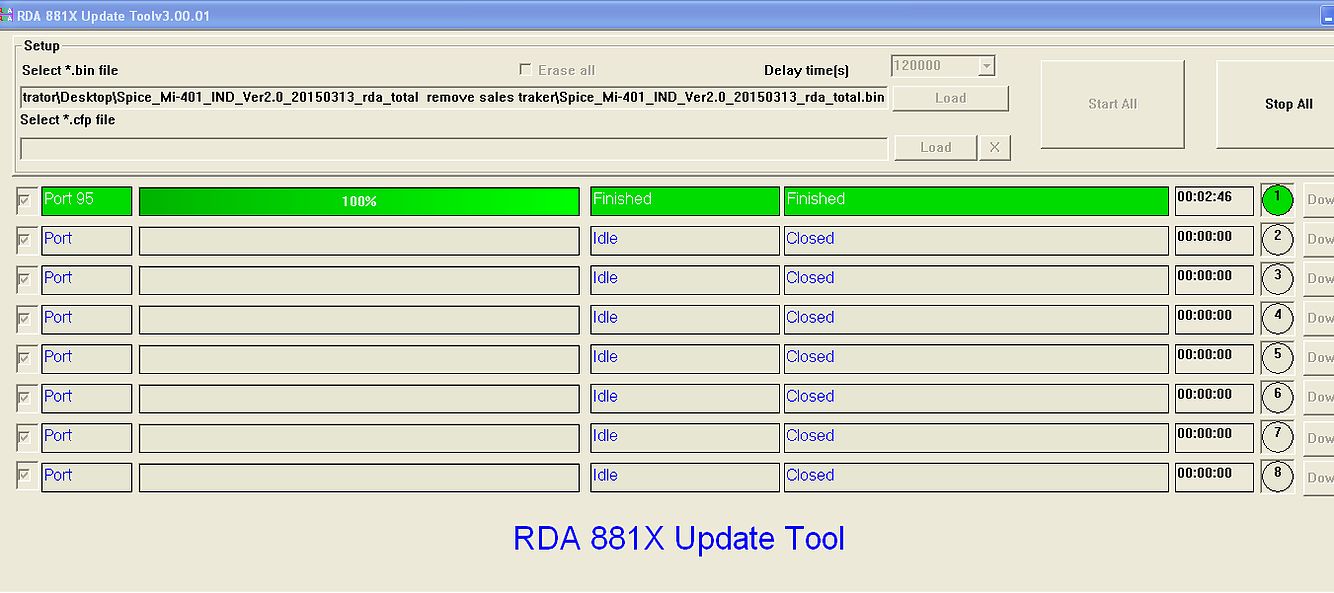Click port 1's circled number indicator
Viewport: 1334px width, 593px height.
(1277, 199)
